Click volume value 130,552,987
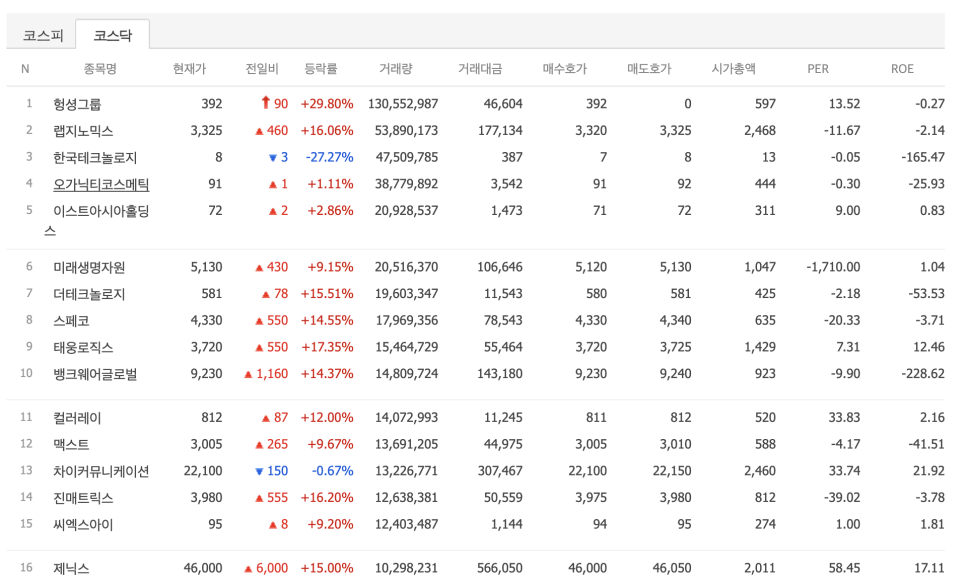This screenshot has width=966, height=583. [403, 104]
